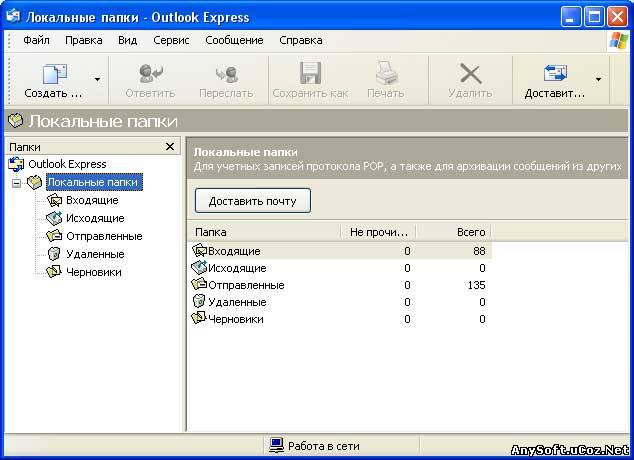Select Удаленные name in the folder list
This screenshot has height=460, width=634.
(x=237, y=302)
